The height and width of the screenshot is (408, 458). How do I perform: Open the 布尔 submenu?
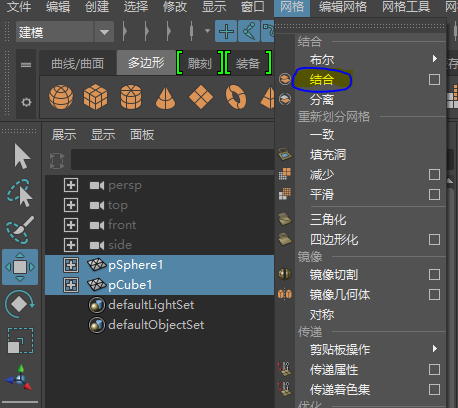point(371,60)
